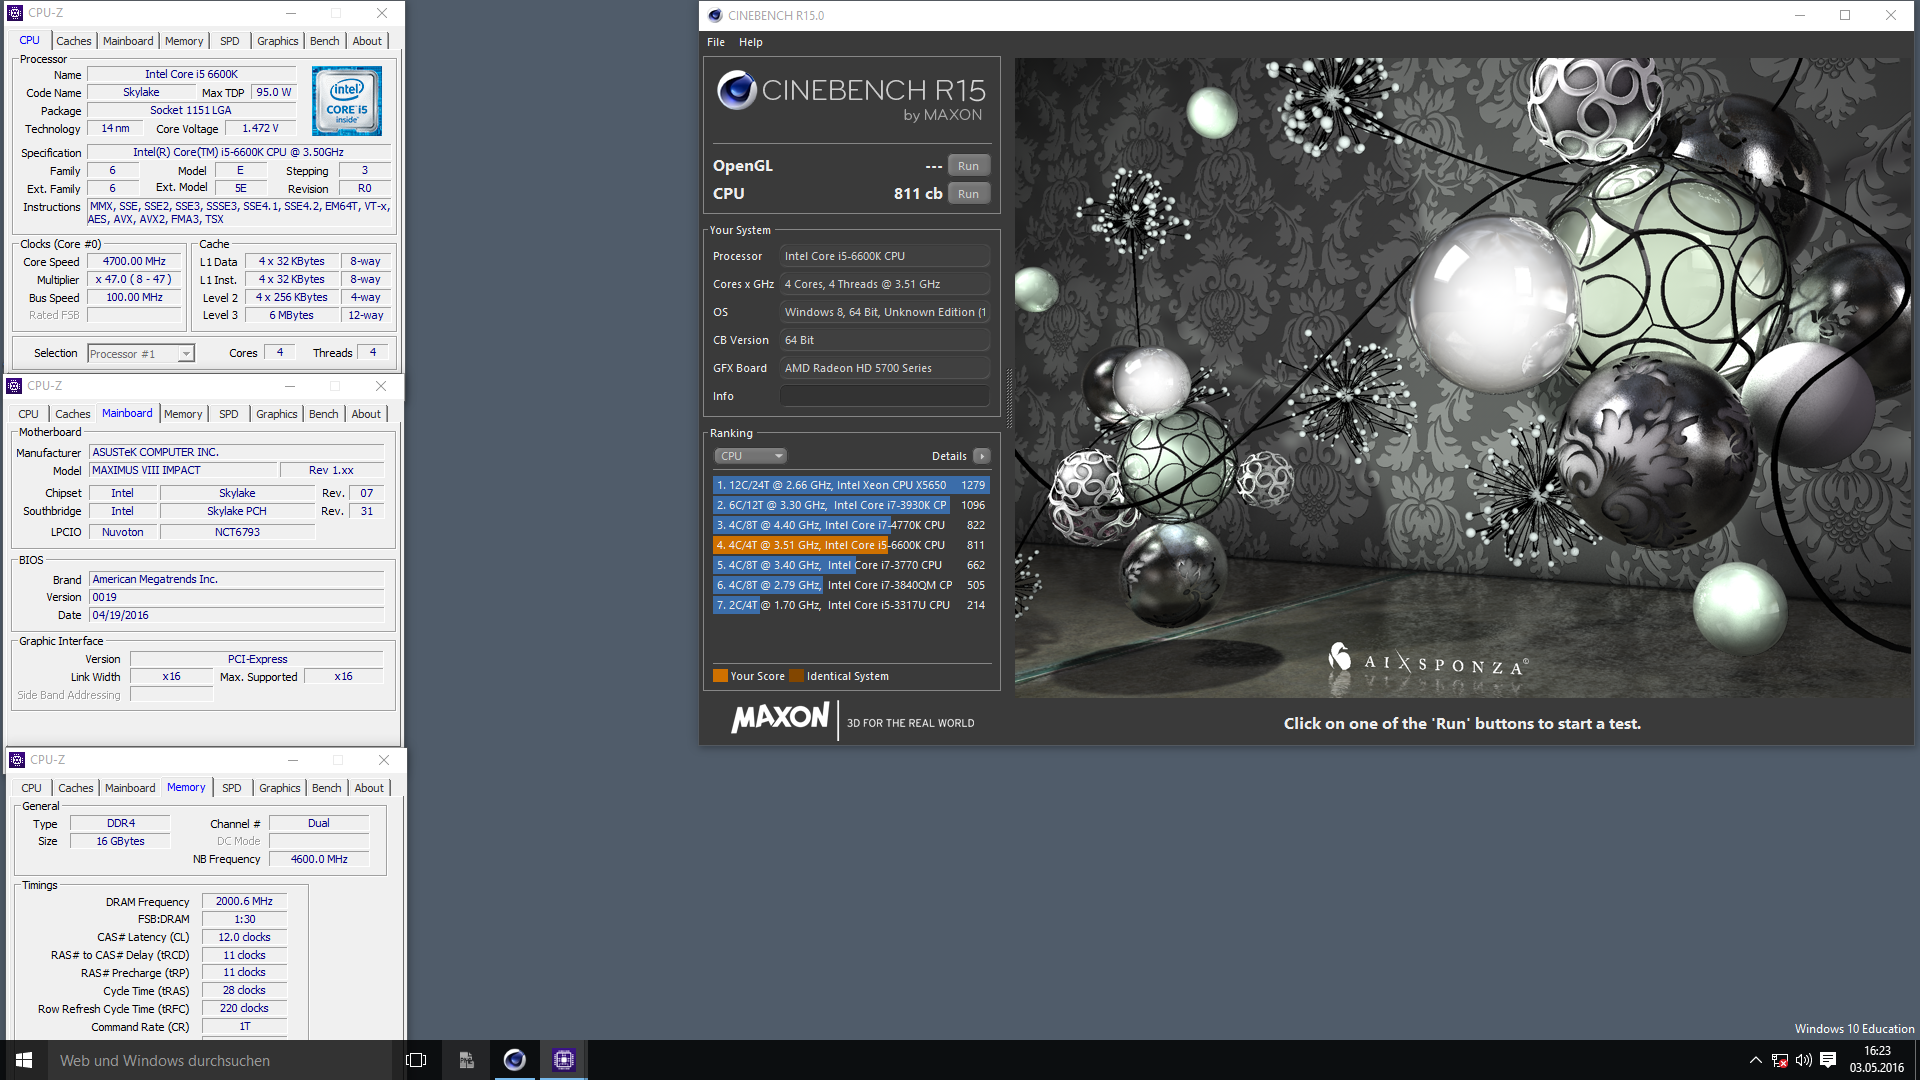Click the BIOS date 04/19/2016 field
This screenshot has width=1920, height=1080.
pyautogui.click(x=237, y=615)
